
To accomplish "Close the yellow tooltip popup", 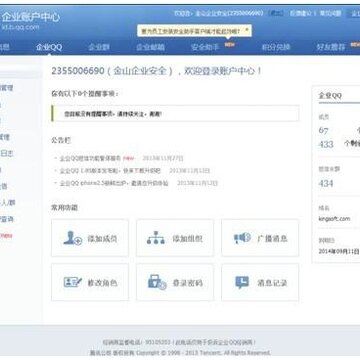I will 247,30.
